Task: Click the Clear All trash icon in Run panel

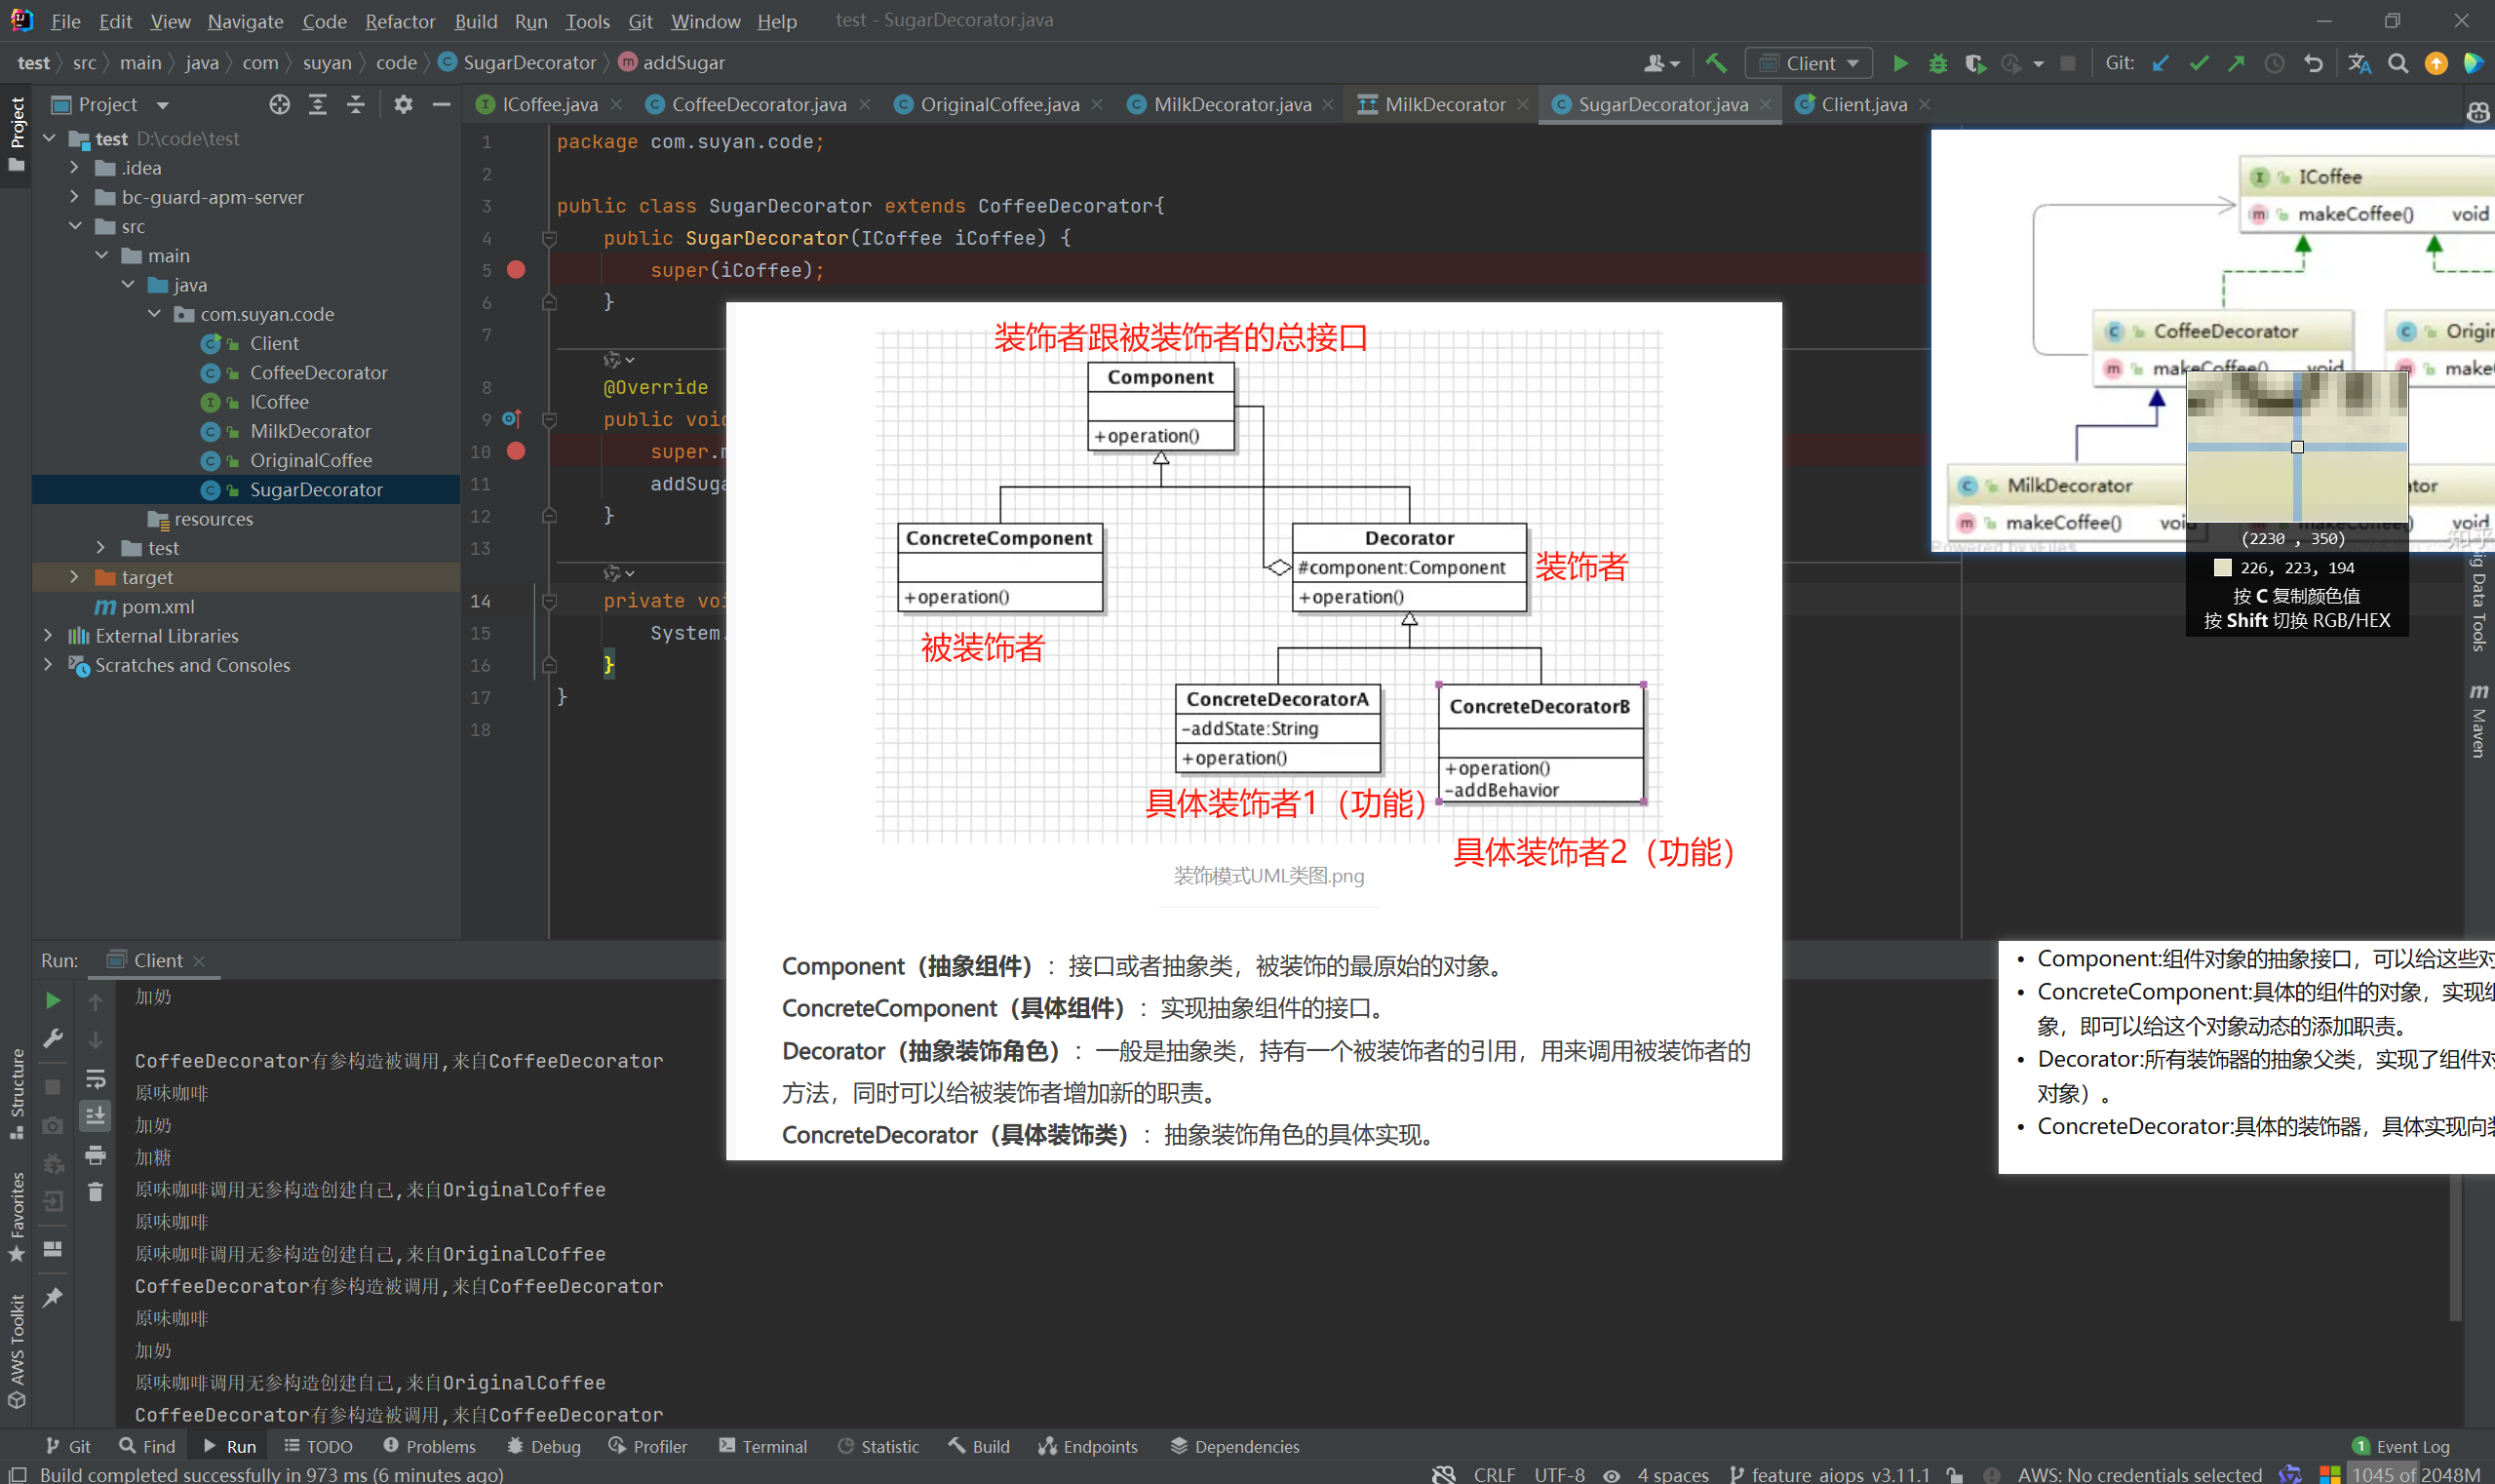Action: pos(95,1191)
